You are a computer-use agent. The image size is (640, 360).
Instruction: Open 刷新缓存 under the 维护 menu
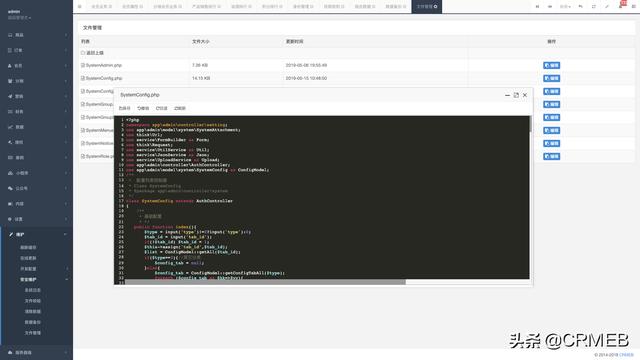coord(28,247)
